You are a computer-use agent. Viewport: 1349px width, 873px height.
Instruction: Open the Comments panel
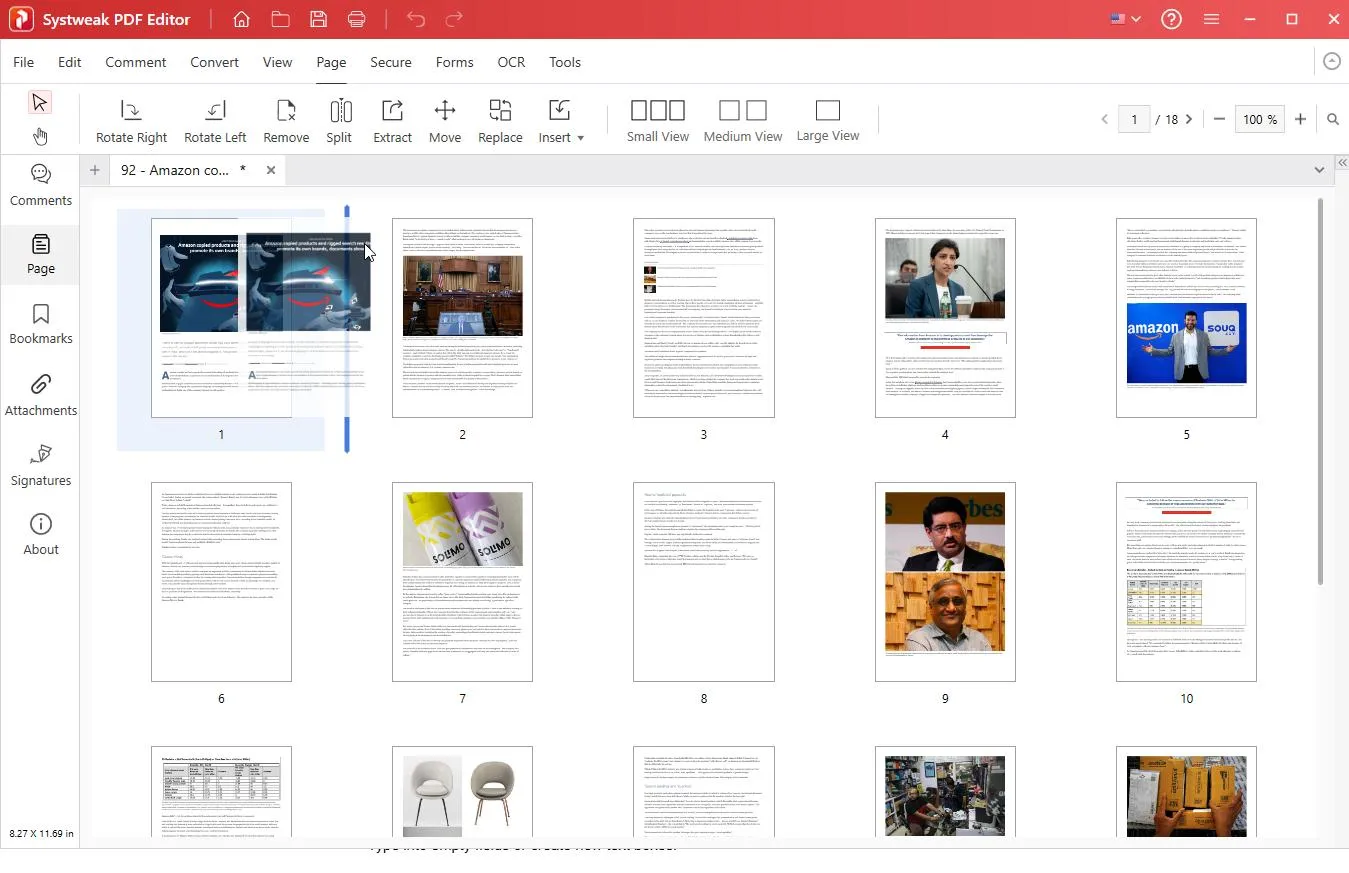pyautogui.click(x=40, y=184)
